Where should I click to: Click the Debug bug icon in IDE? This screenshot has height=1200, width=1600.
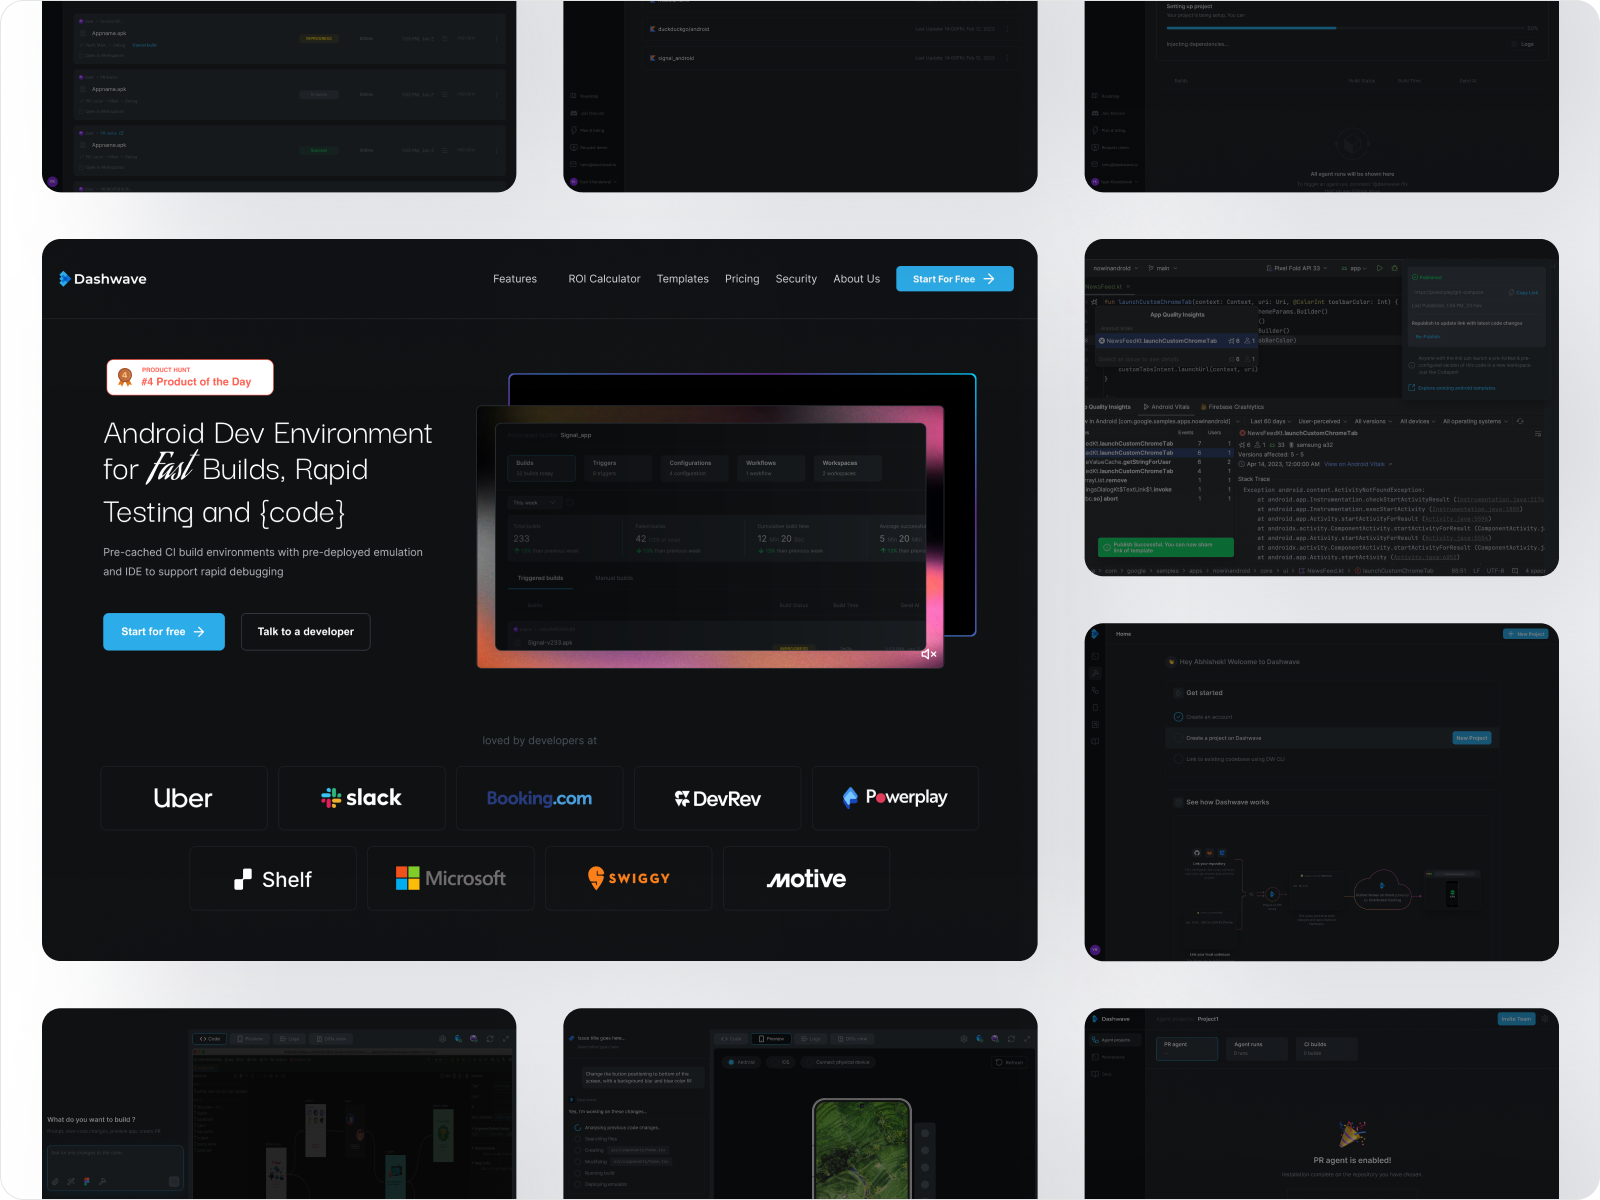(x=1394, y=268)
